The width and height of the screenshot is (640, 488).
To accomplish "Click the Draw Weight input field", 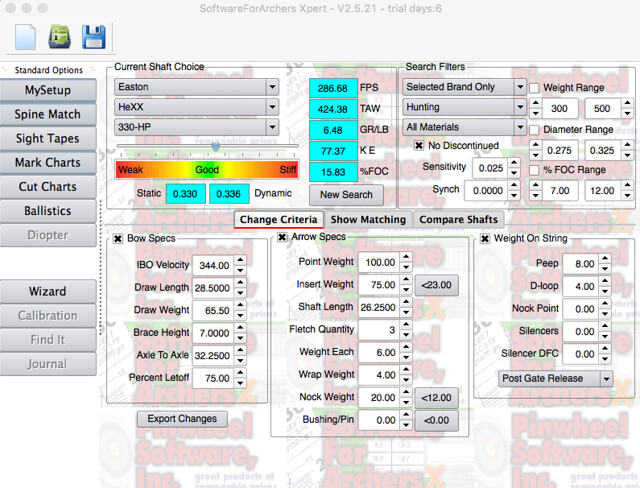I will tap(213, 311).
